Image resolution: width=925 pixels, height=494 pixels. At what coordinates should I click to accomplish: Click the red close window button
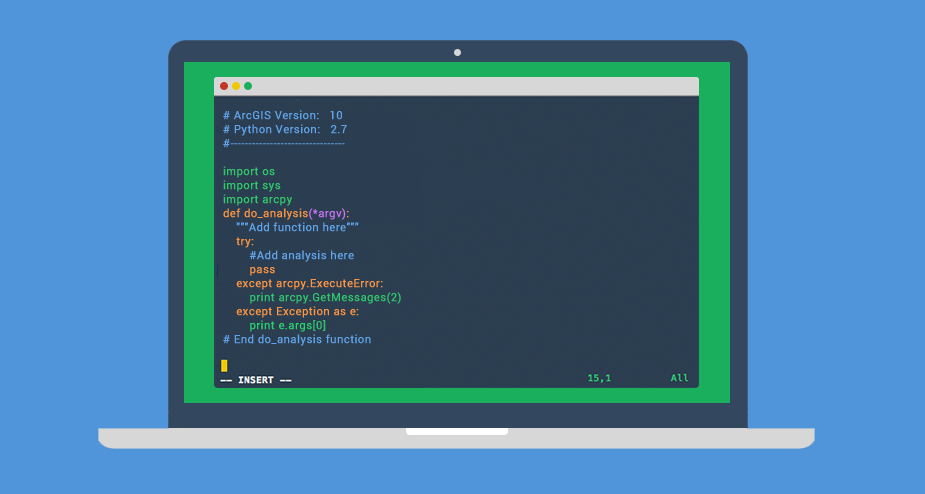pyautogui.click(x=224, y=86)
